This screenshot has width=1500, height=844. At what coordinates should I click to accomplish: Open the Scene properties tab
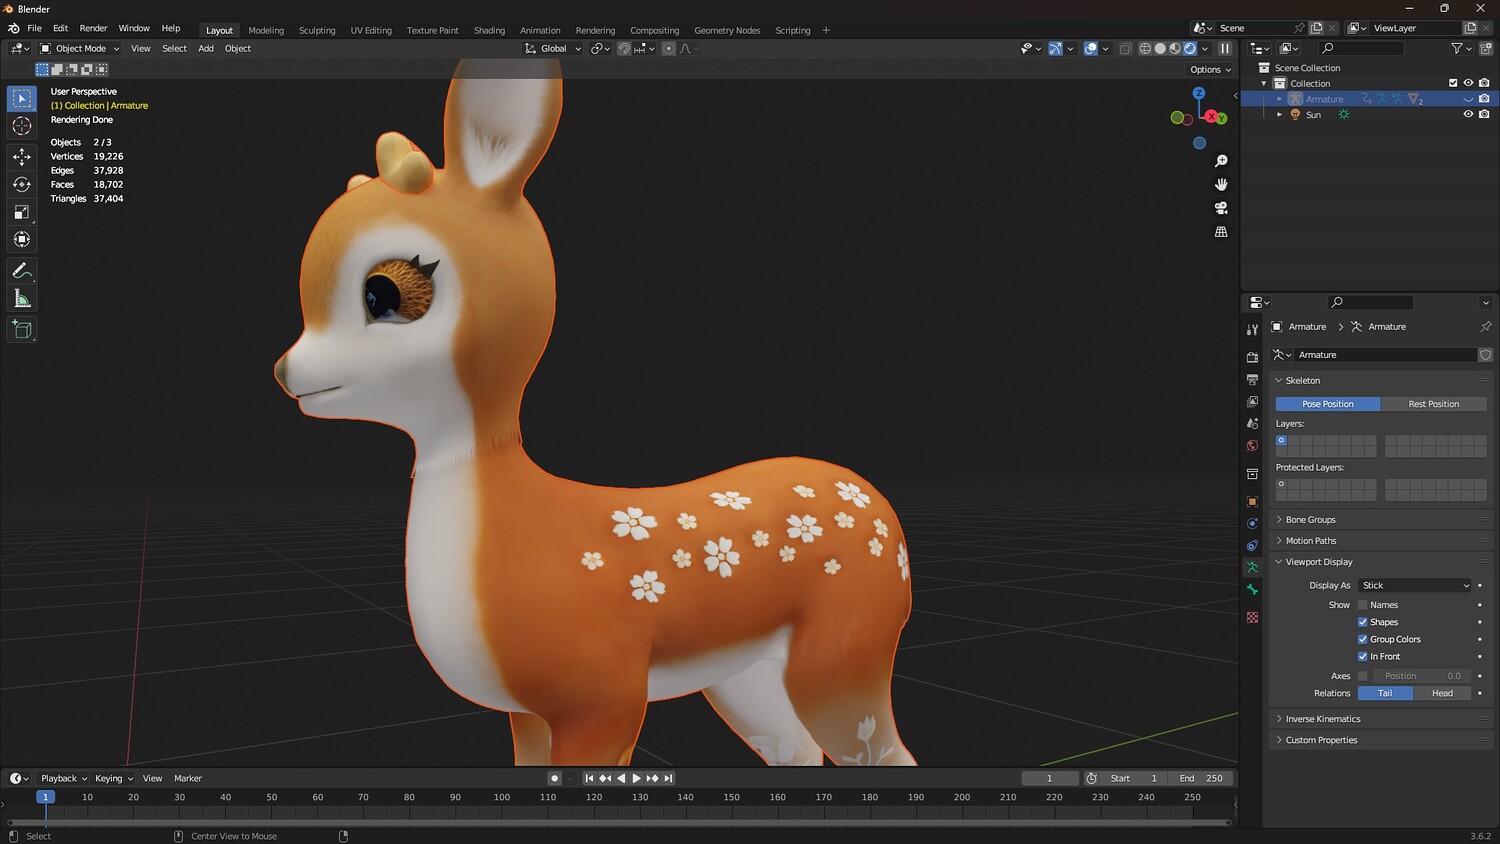[1252, 424]
